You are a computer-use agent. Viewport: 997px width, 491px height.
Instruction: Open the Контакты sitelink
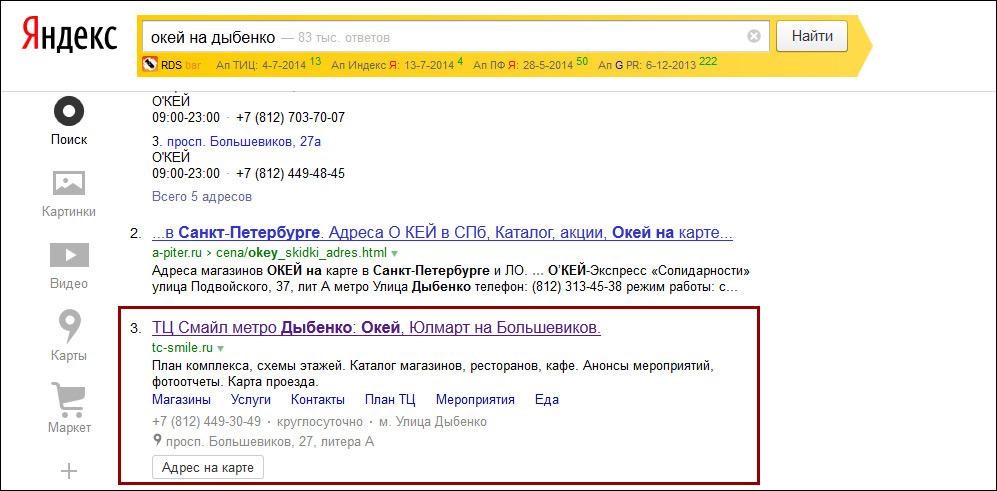(x=318, y=400)
